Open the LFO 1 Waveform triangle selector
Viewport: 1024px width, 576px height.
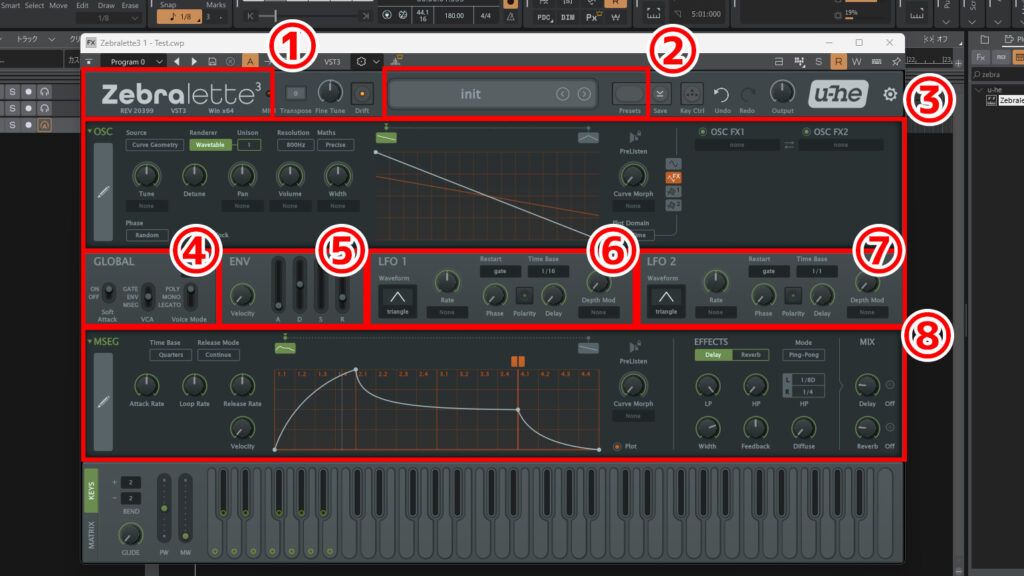[x=397, y=297]
